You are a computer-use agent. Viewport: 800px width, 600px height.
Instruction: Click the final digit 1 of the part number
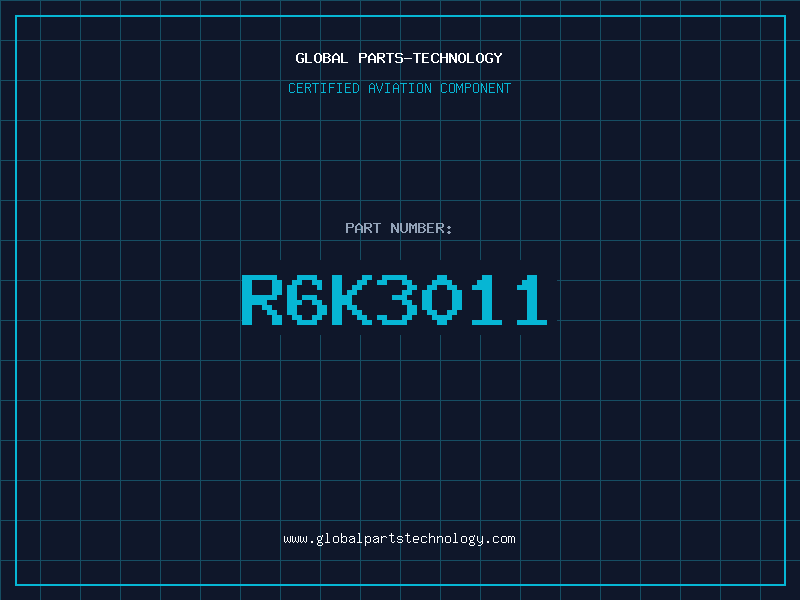tap(528, 300)
